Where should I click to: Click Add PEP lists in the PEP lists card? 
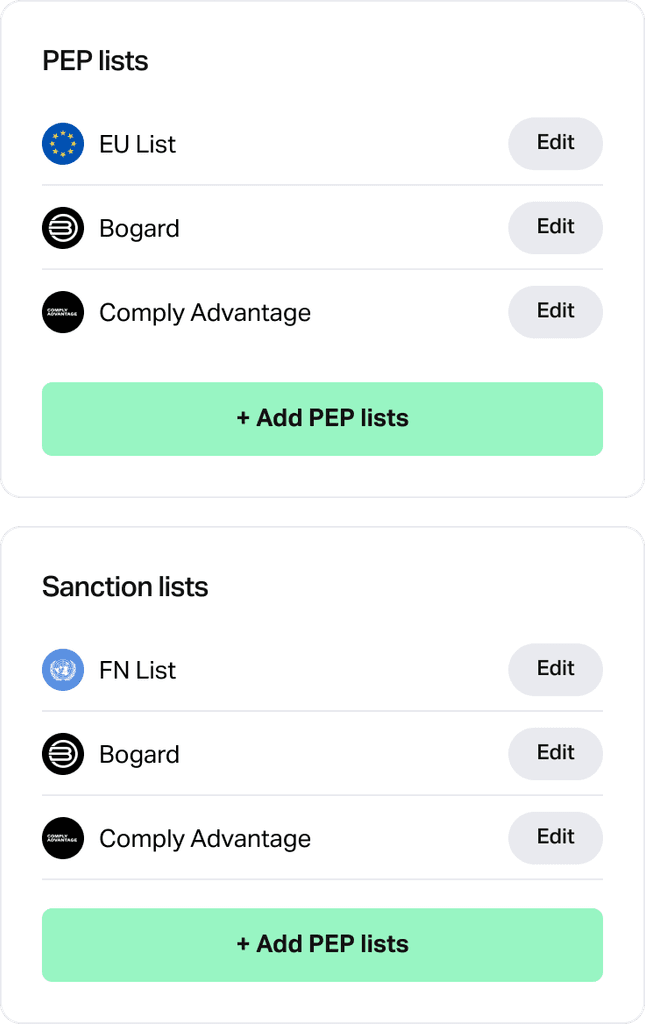click(322, 419)
